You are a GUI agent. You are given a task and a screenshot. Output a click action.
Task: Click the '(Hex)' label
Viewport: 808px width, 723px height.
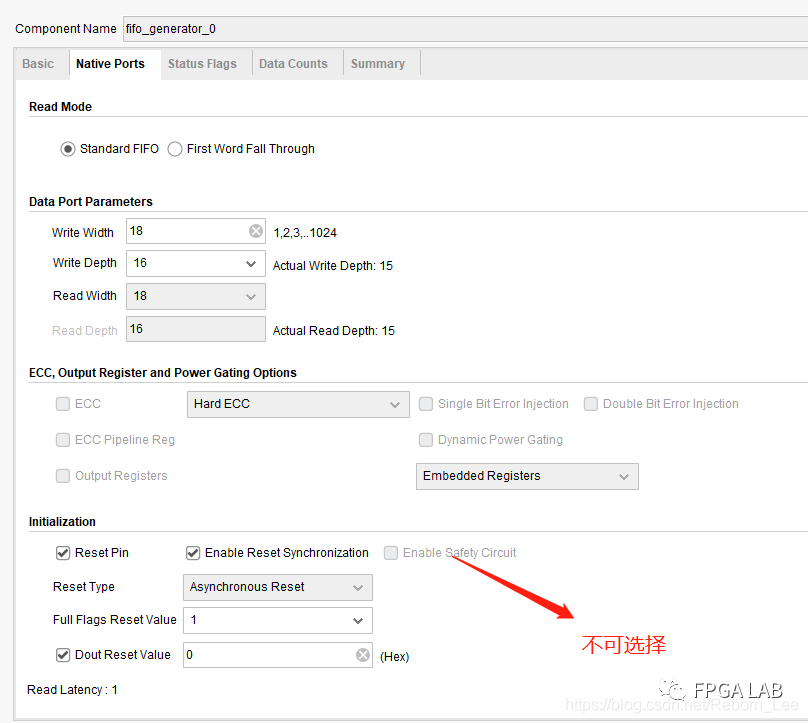click(x=394, y=657)
